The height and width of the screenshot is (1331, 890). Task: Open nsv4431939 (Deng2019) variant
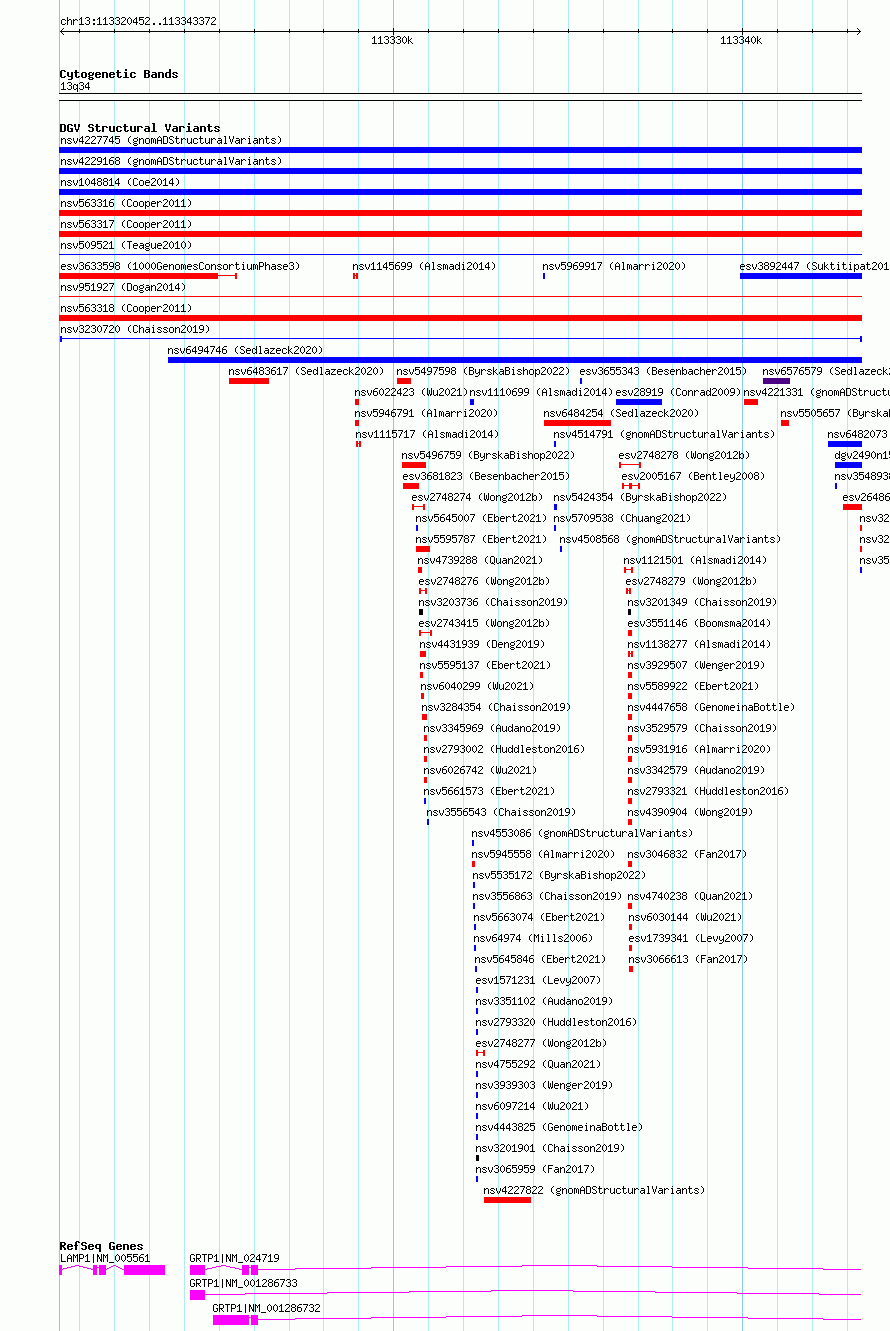483,644
